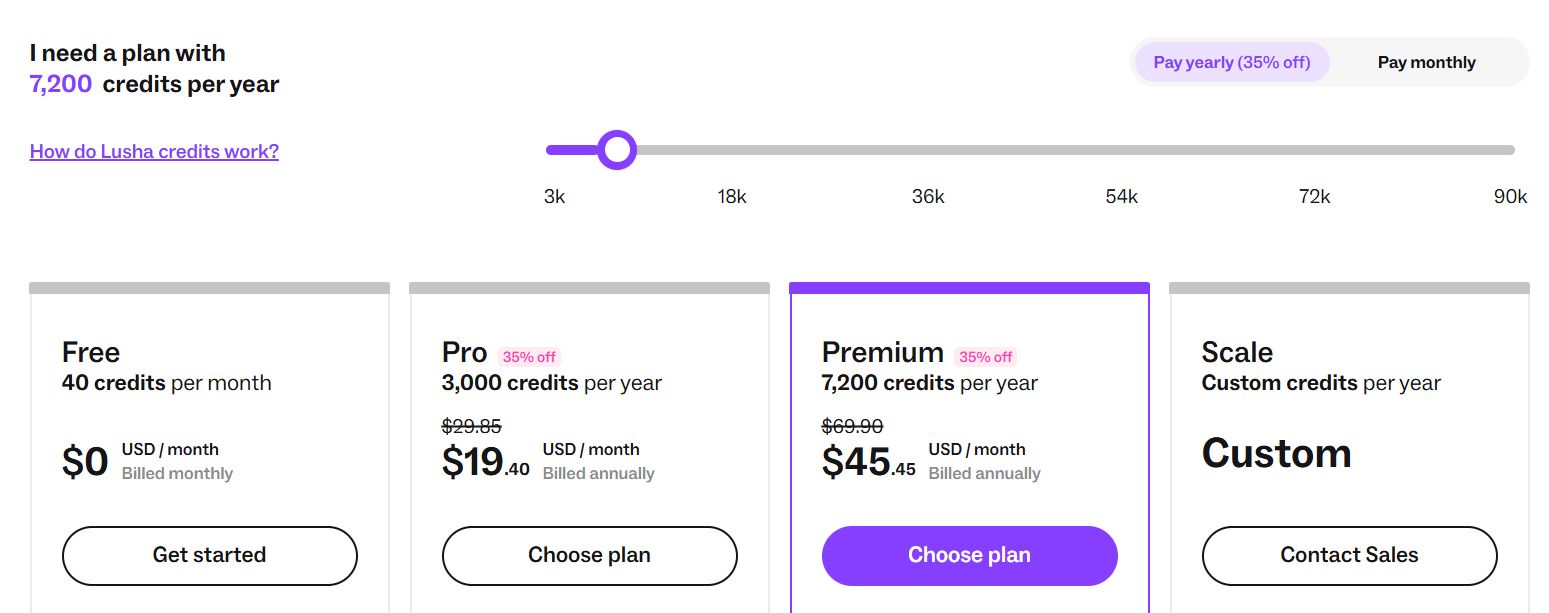Choose the Pro plan
Image resolution: width=1549 pixels, height=613 pixels.
589,555
